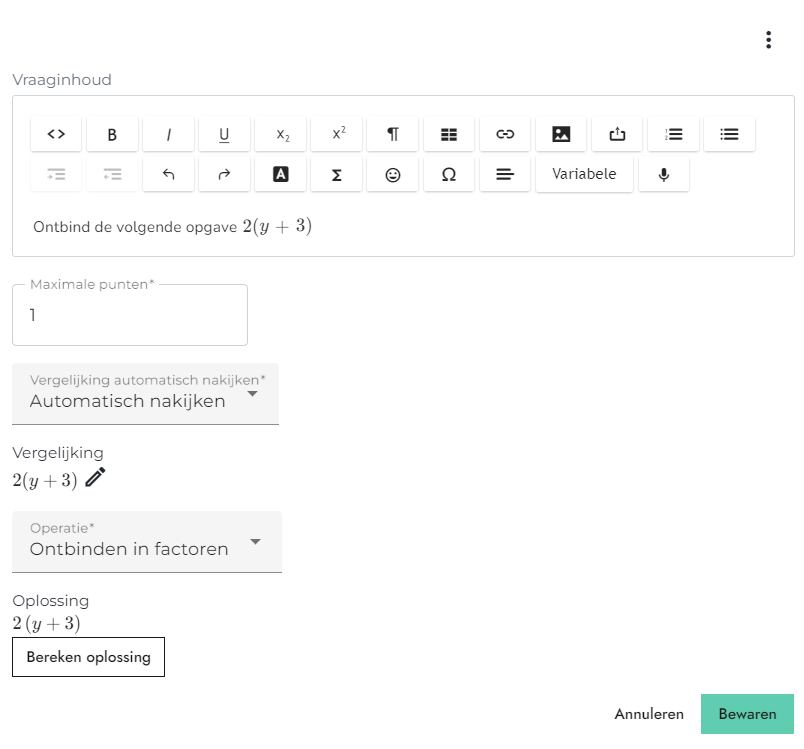Click the Bereken oplossing button
This screenshot has width=804, height=749.
88,657
